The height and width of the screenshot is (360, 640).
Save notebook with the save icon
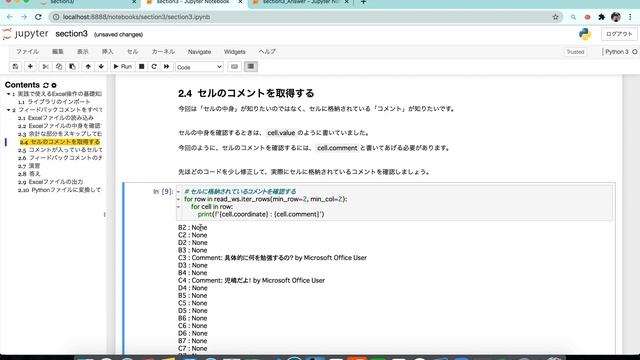[x=15, y=67]
